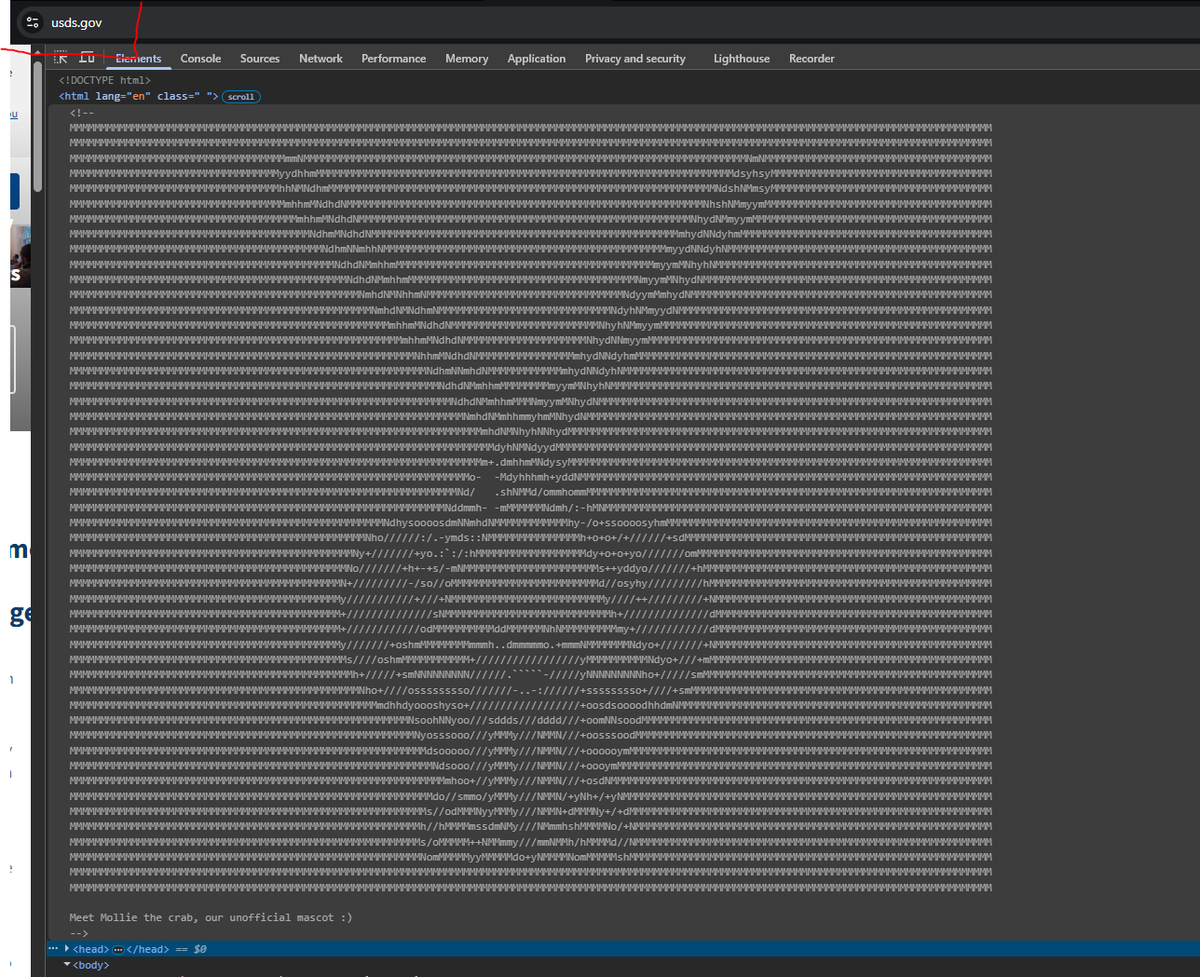Toggle the device toolbar icon
Viewport: 1200px width, 977px height.
click(87, 58)
